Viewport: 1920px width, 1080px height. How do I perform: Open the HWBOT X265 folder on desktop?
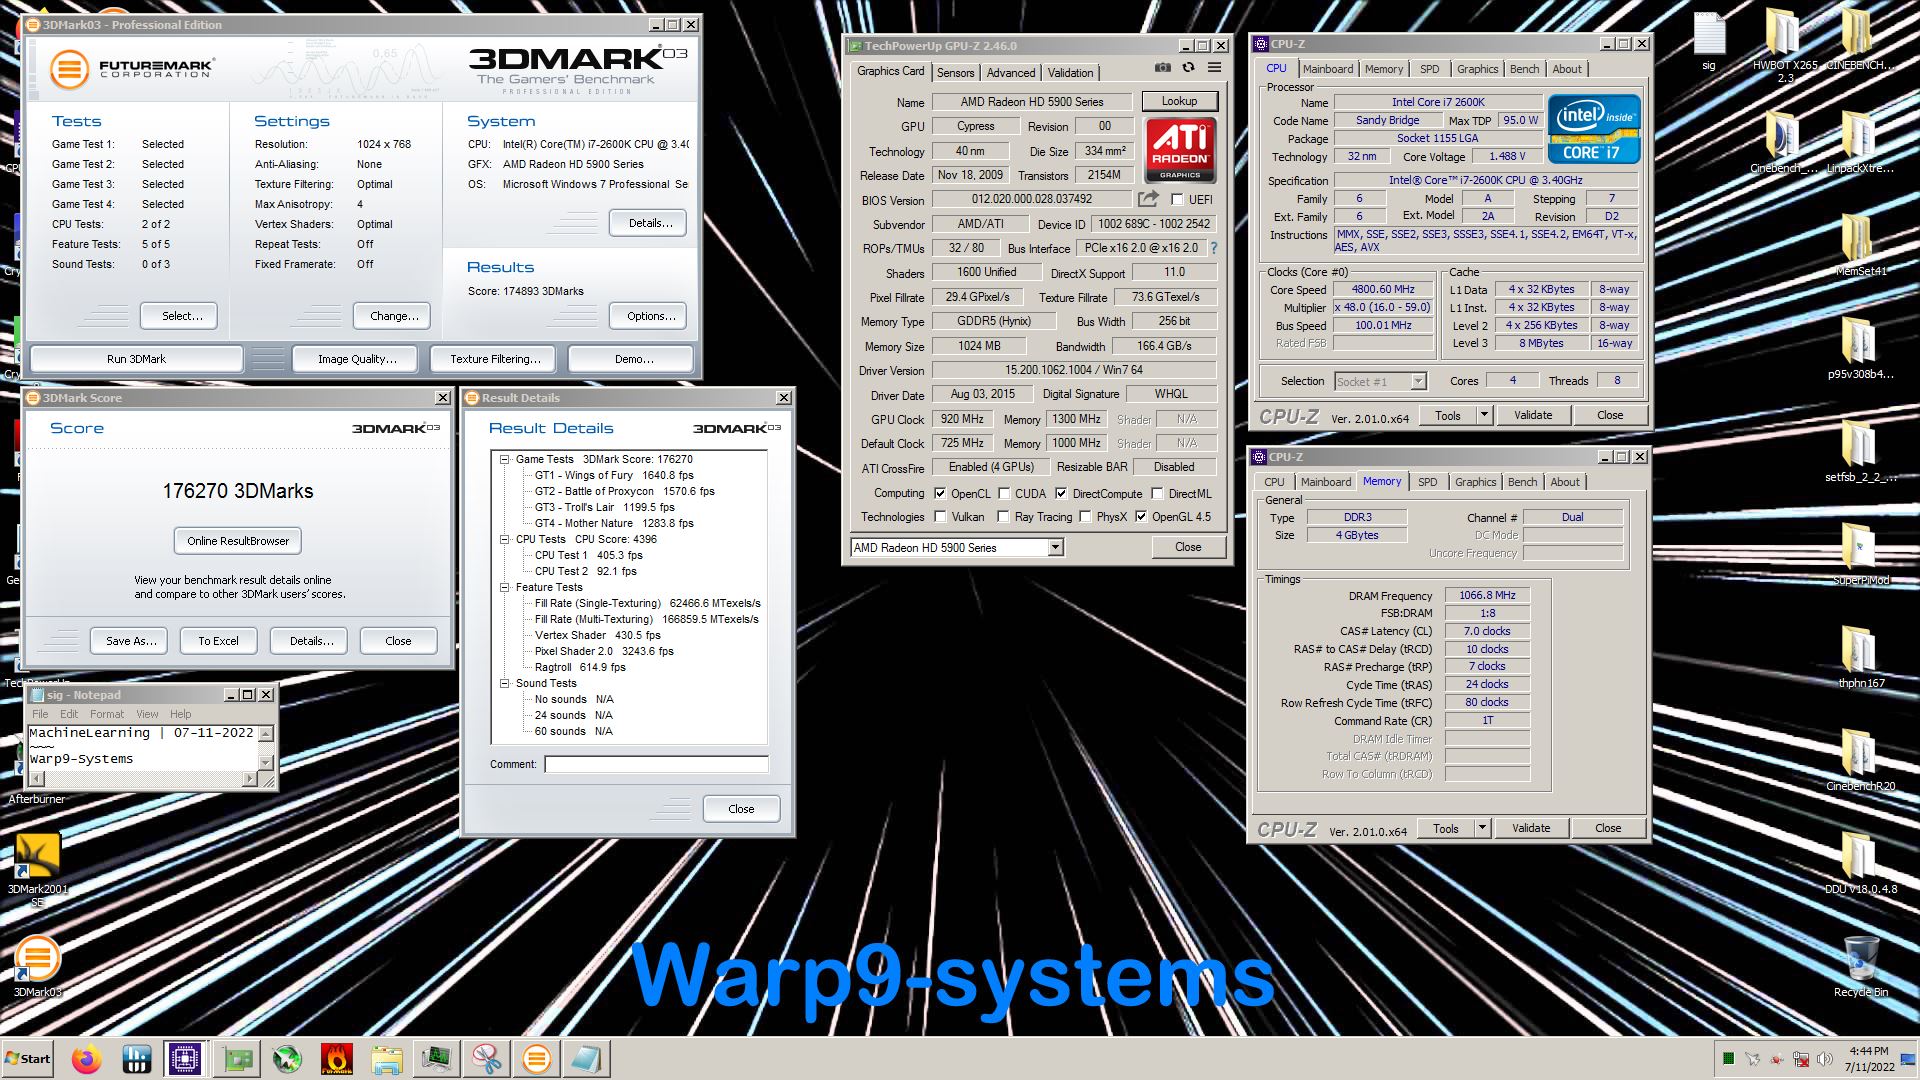click(1785, 45)
